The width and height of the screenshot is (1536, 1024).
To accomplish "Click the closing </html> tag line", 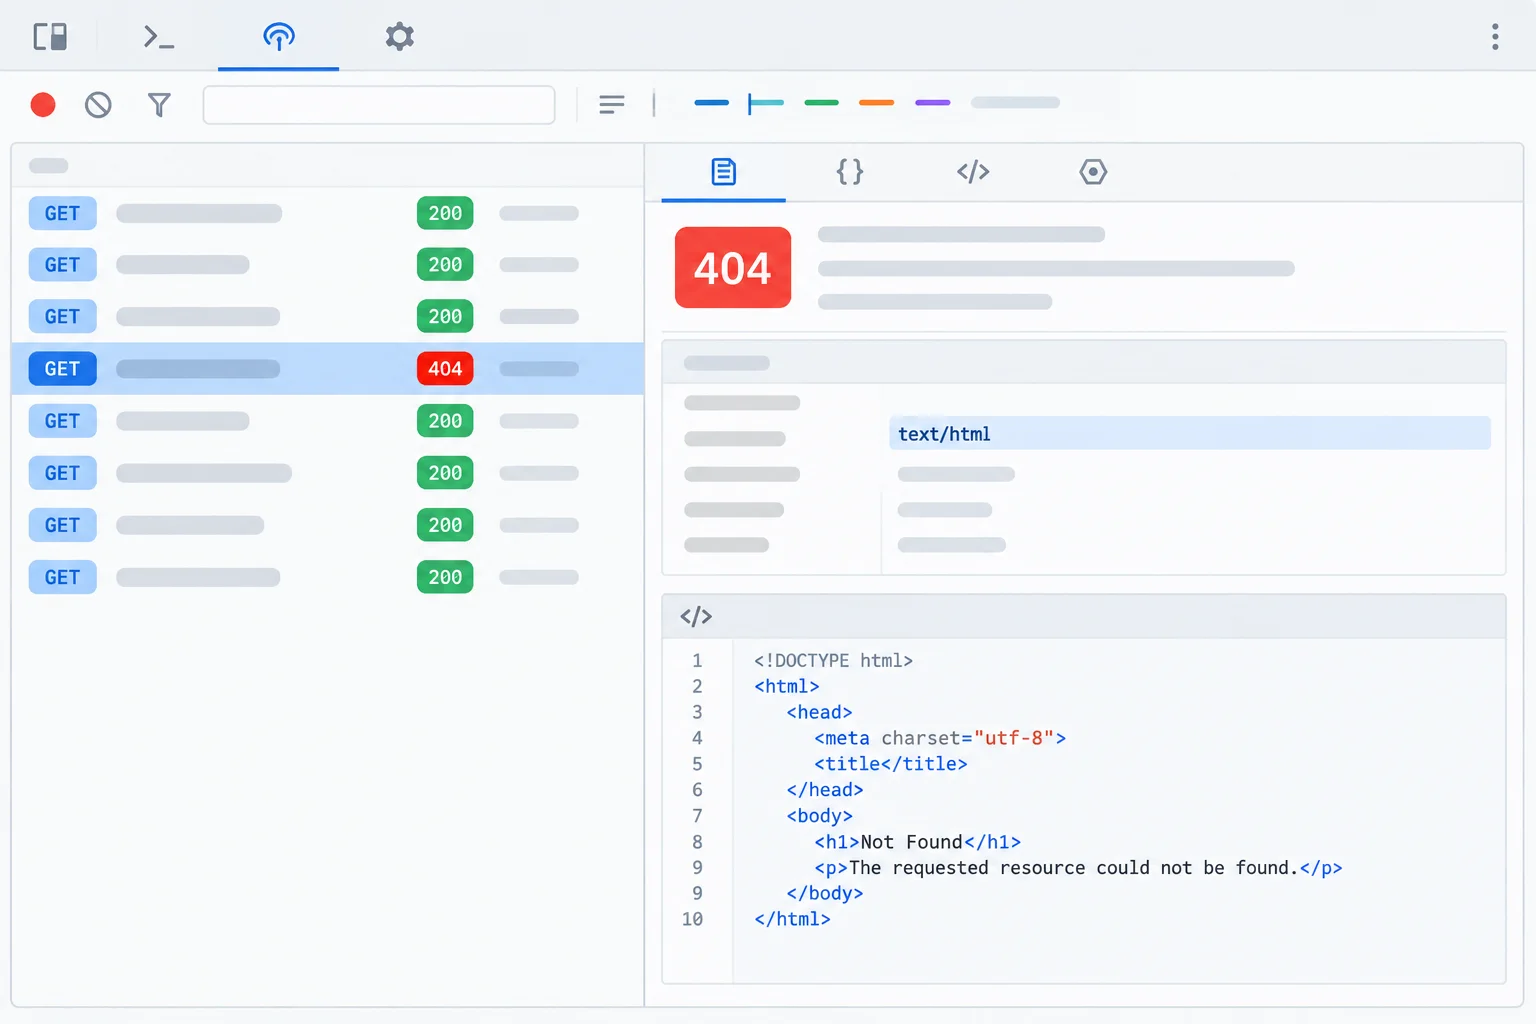I will pyautogui.click(x=792, y=919).
